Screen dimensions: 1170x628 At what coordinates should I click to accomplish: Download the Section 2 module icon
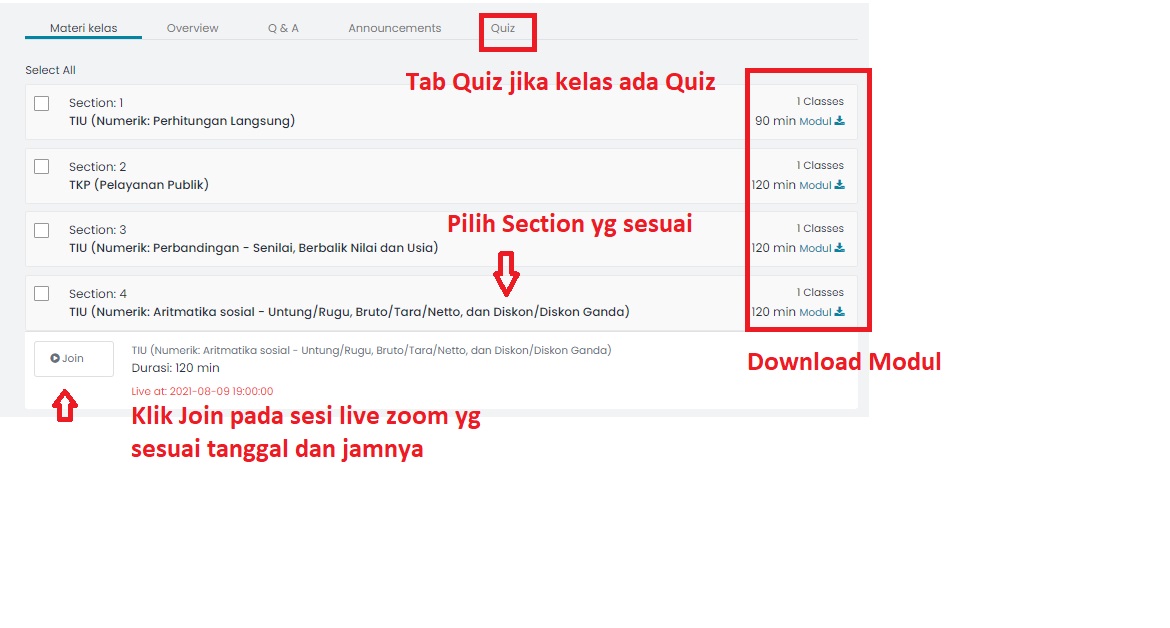(x=839, y=185)
